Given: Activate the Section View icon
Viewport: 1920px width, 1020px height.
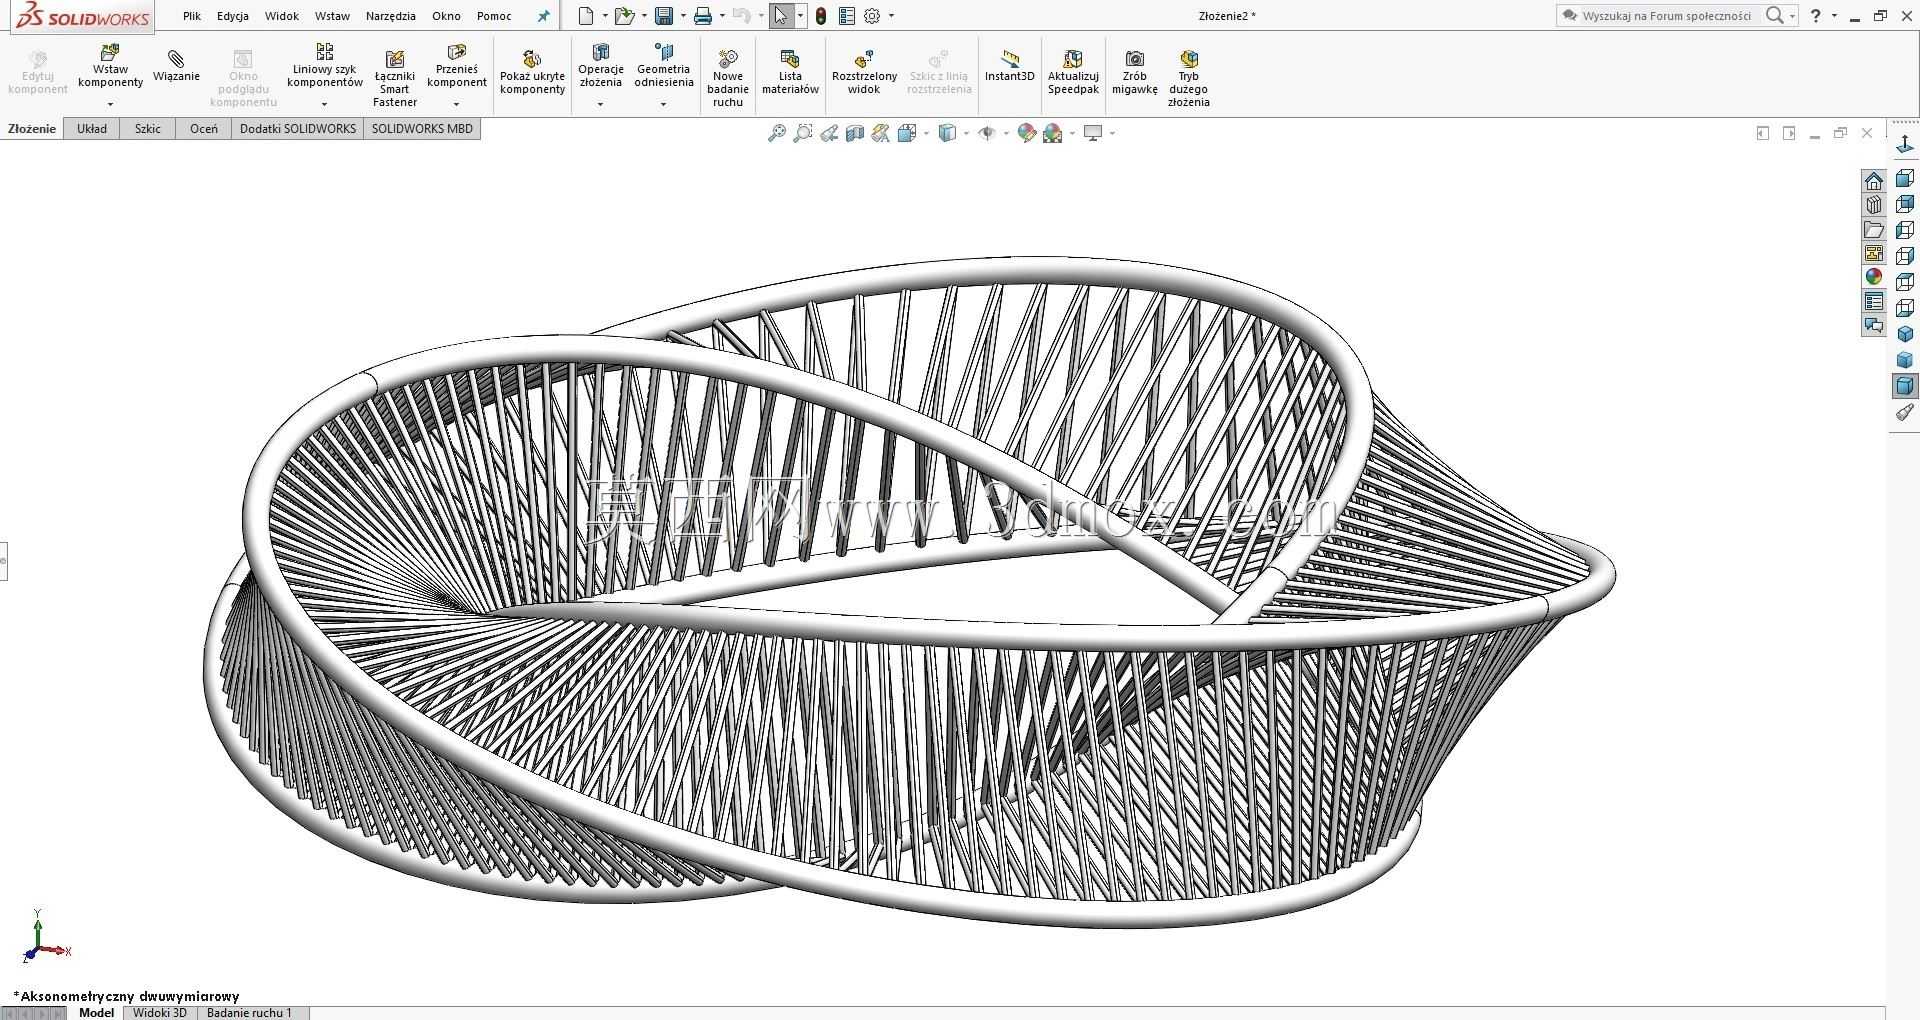Looking at the screenshot, I should point(854,133).
